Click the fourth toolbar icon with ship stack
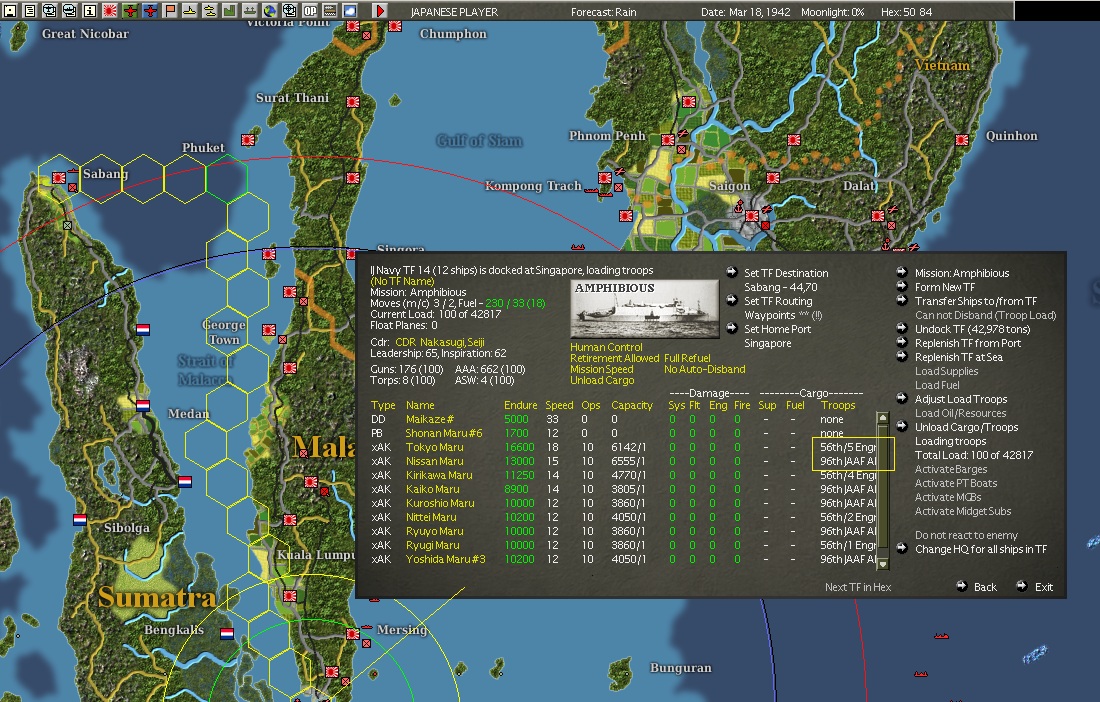 coord(69,11)
